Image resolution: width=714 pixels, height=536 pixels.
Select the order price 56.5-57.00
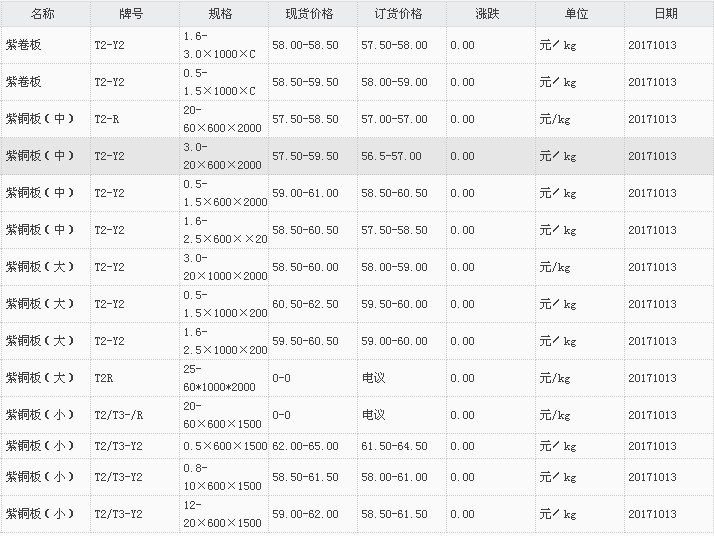pos(391,156)
